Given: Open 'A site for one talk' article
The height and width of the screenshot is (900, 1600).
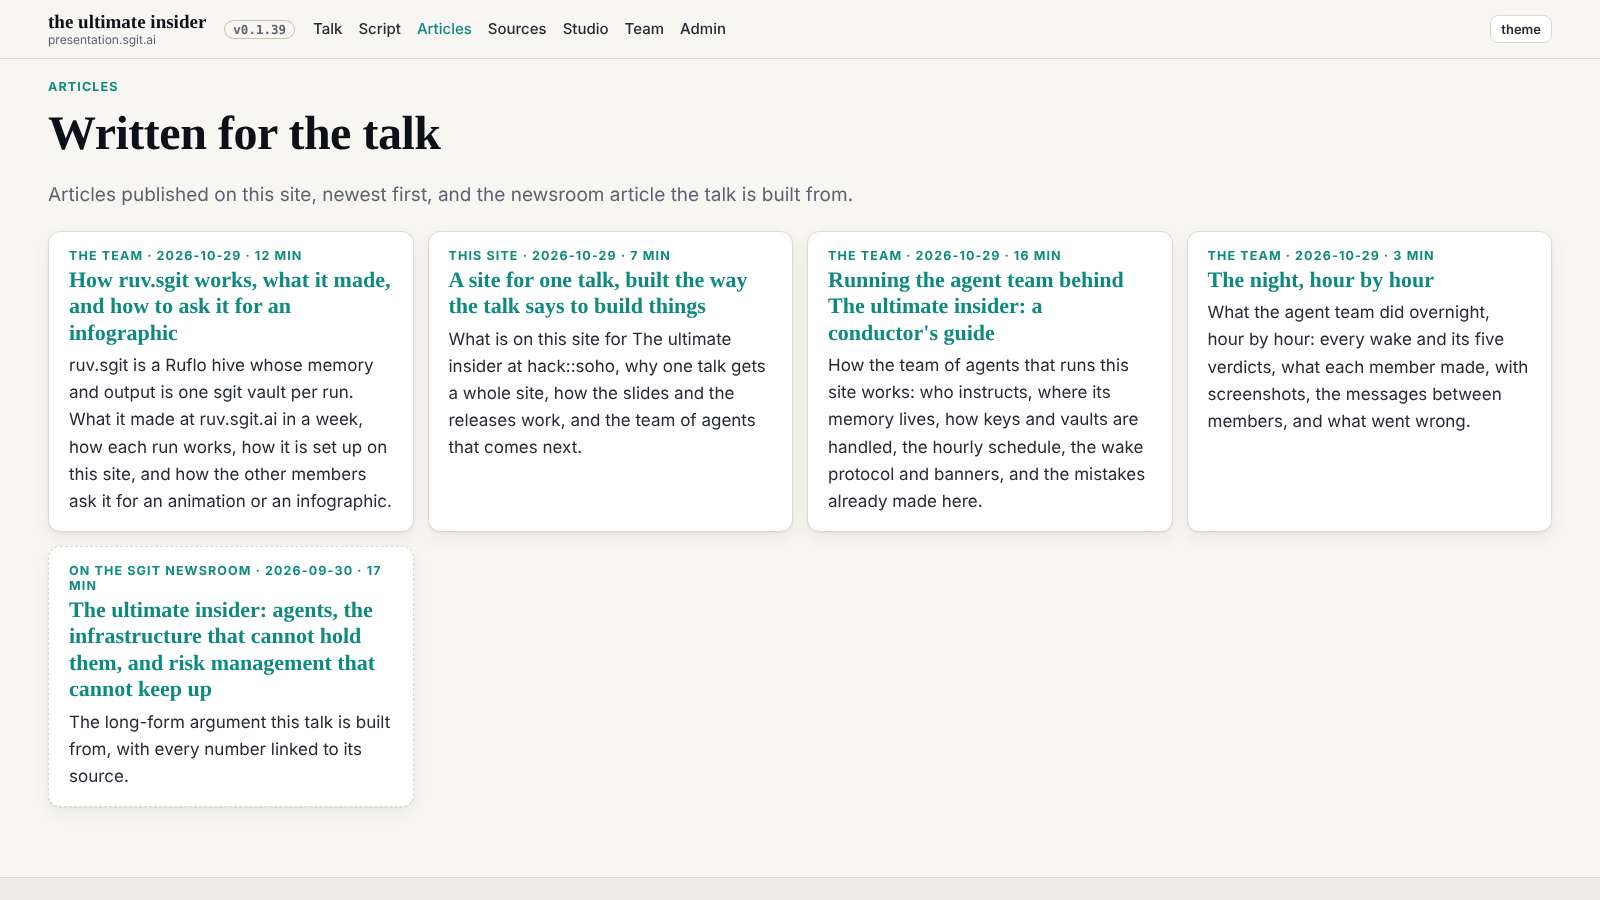Looking at the screenshot, I should 598,293.
